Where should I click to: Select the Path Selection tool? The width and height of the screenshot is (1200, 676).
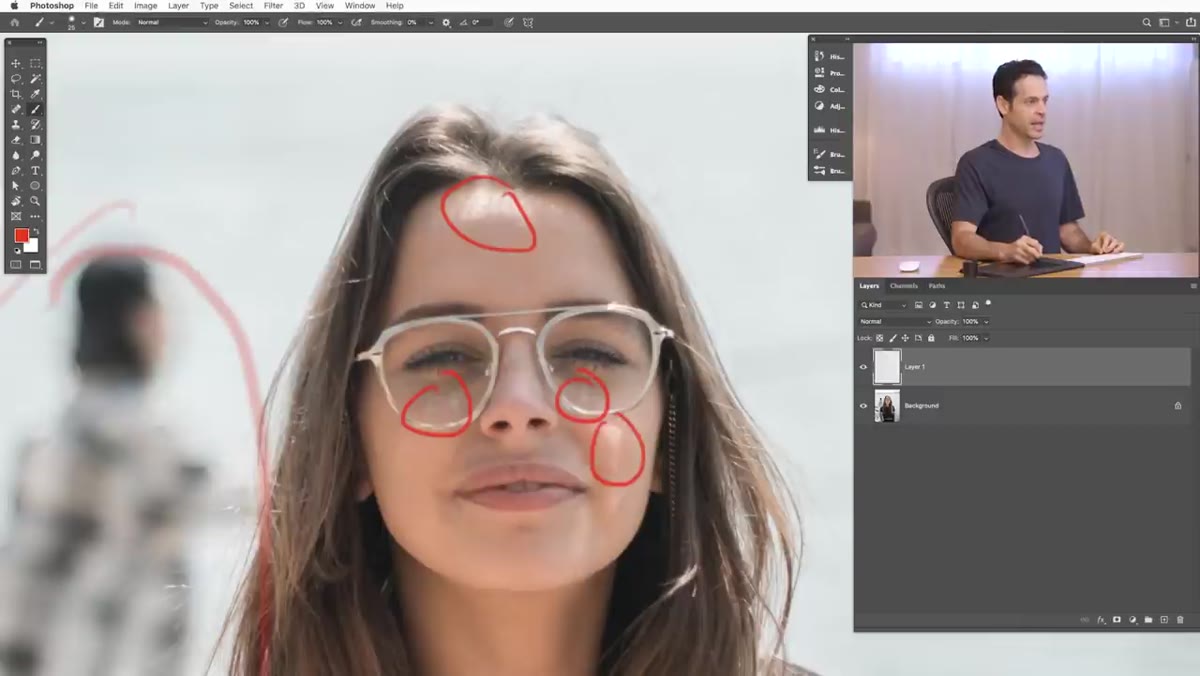[x=16, y=185]
